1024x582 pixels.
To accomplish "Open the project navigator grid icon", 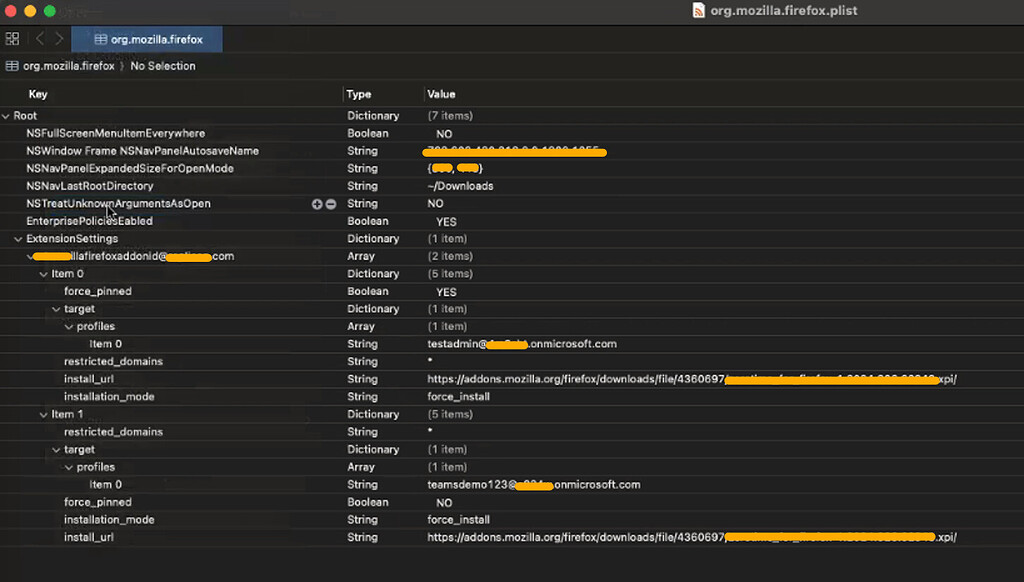I will pyautogui.click(x=12, y=38).
